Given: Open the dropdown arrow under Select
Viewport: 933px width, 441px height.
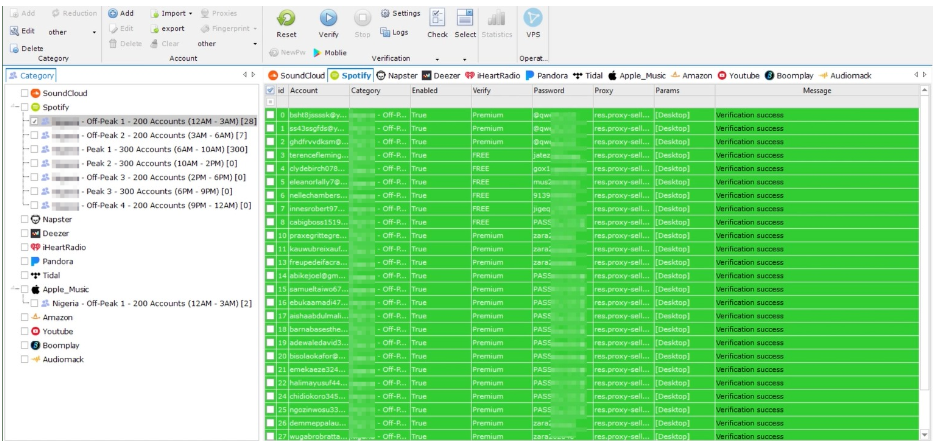Looking at the screenshot, I should point(463,60).
